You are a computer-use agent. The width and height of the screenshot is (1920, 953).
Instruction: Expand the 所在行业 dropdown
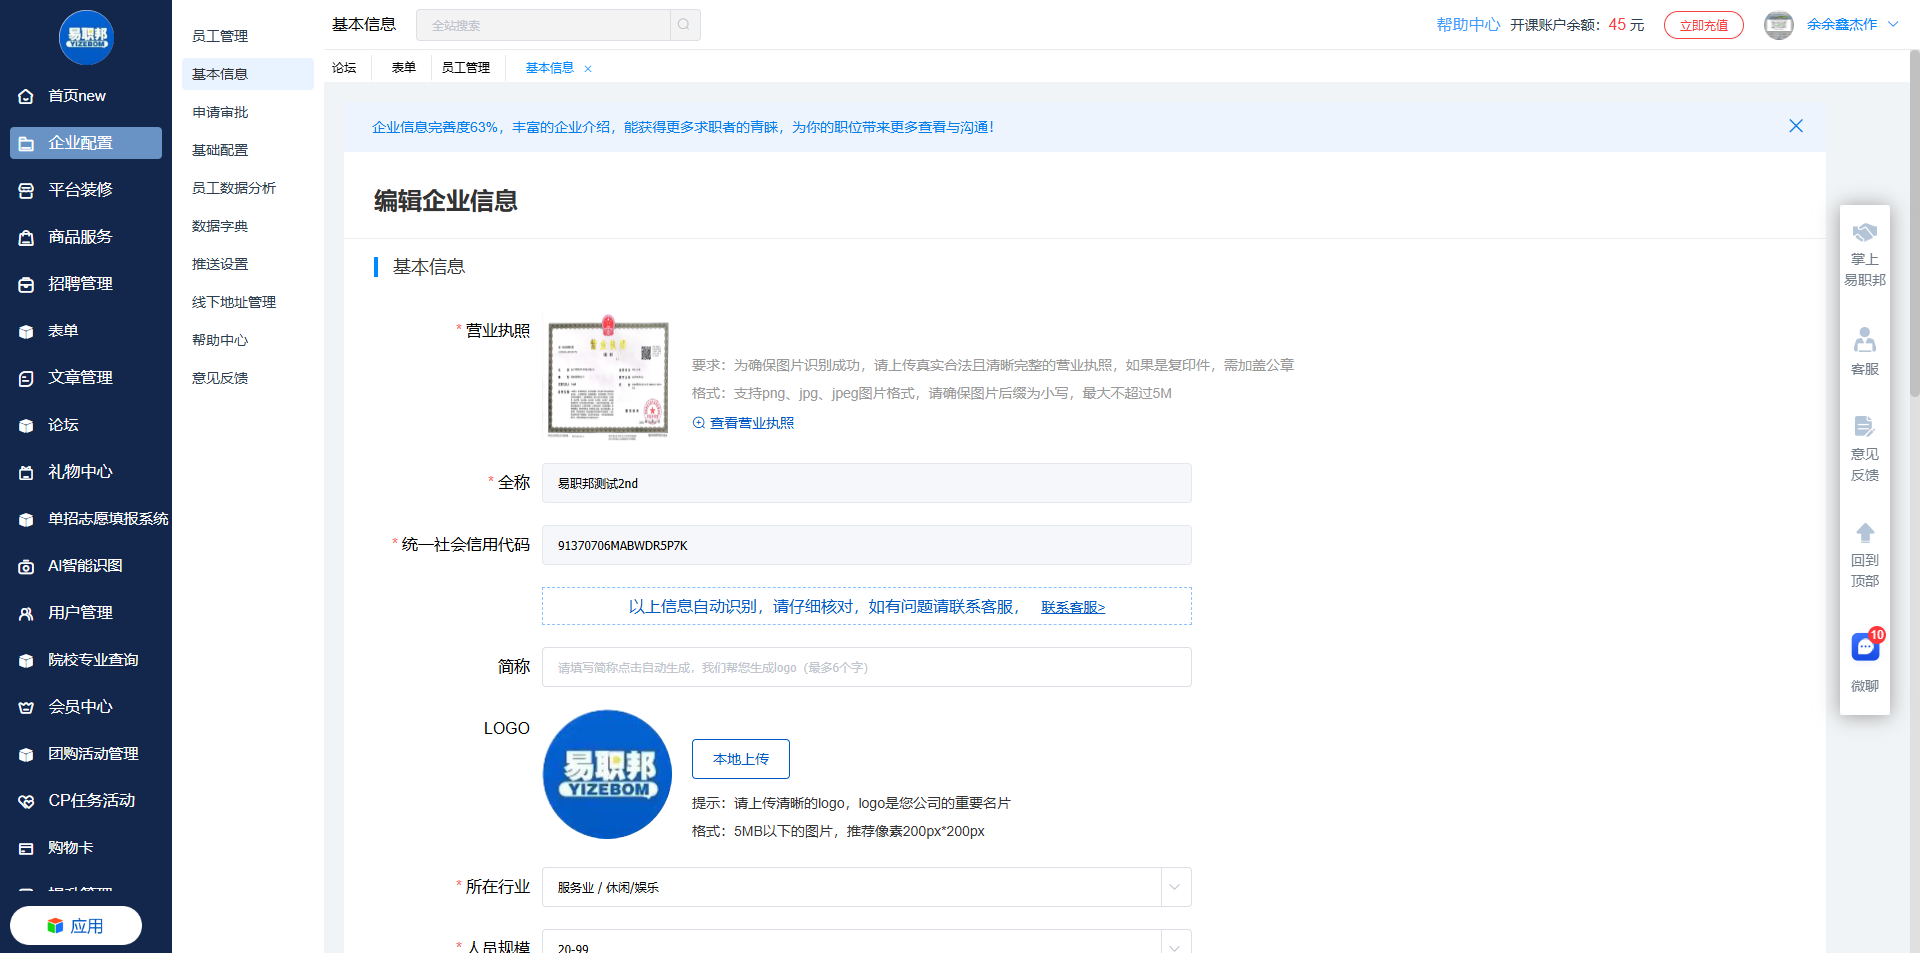tap(1175, 887)
